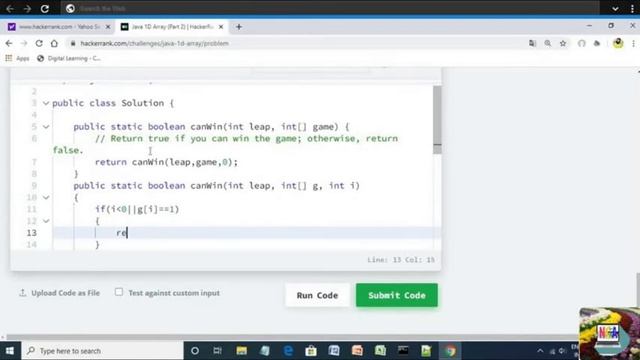The image size is (640, 360).
Task: Click the Type here to search box
Action: pyautogui.click(x=102, y=351)
